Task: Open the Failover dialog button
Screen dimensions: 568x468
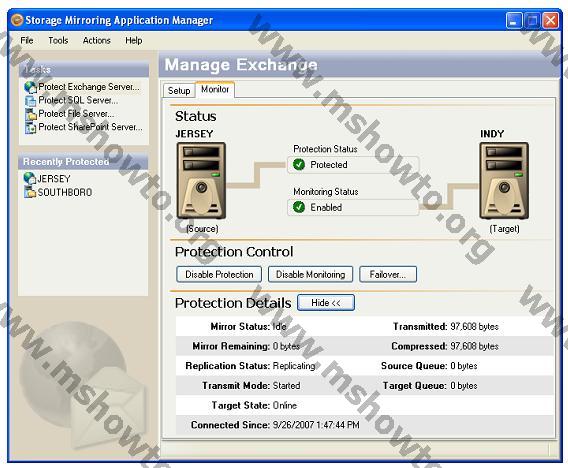Action: (388, 275)
